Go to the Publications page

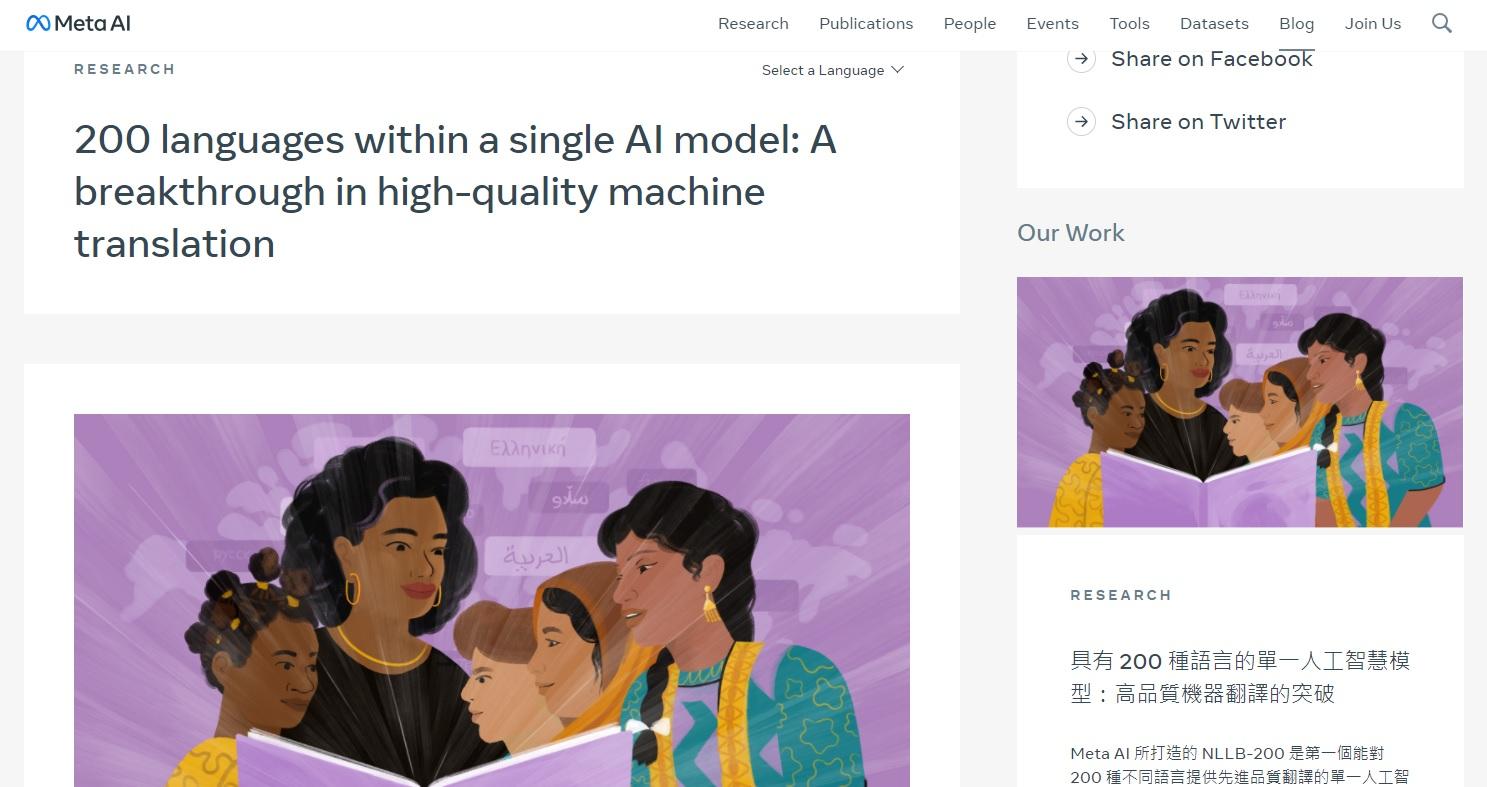pos(866,23)
